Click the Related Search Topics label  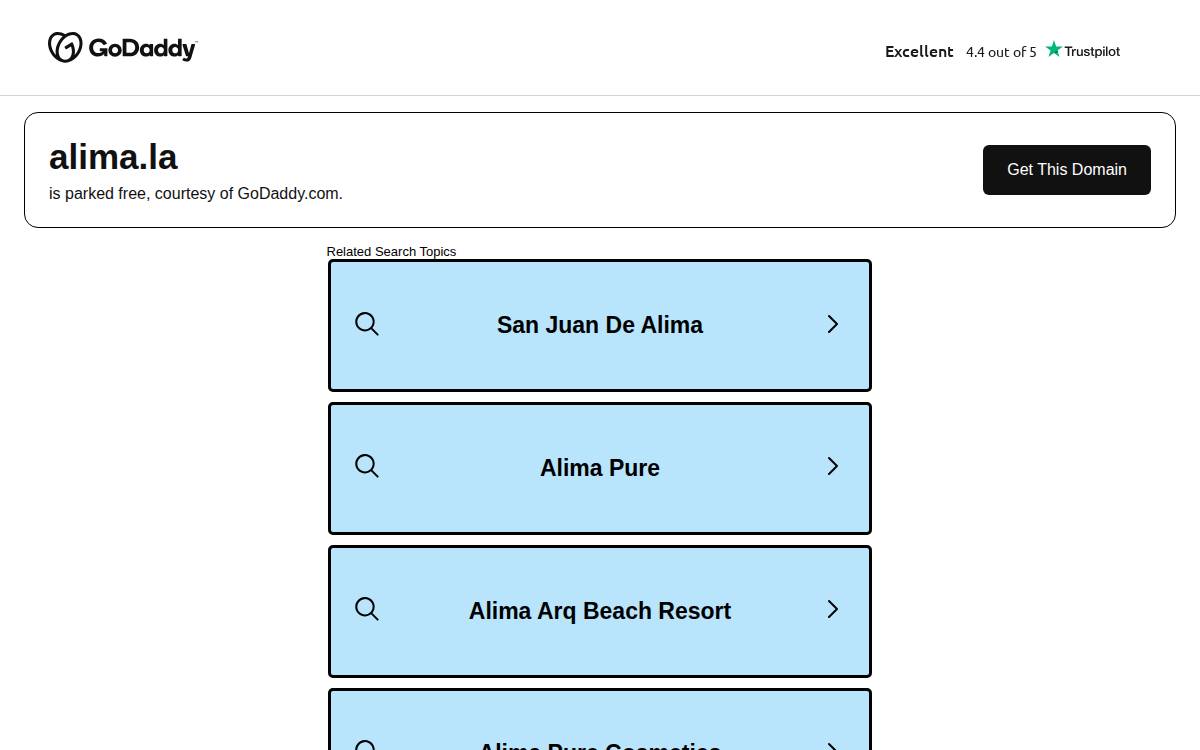point(391,251)
